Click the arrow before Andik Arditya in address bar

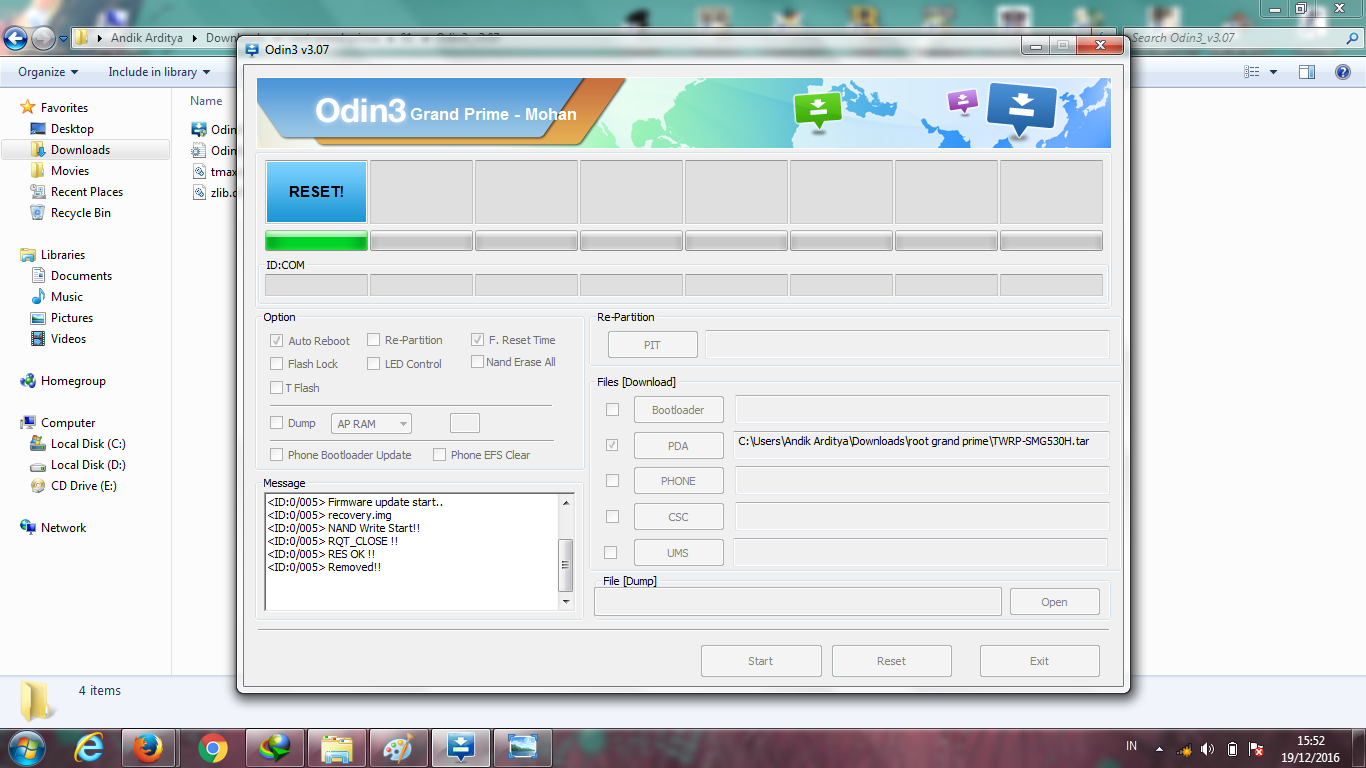(x=98, y=38)
